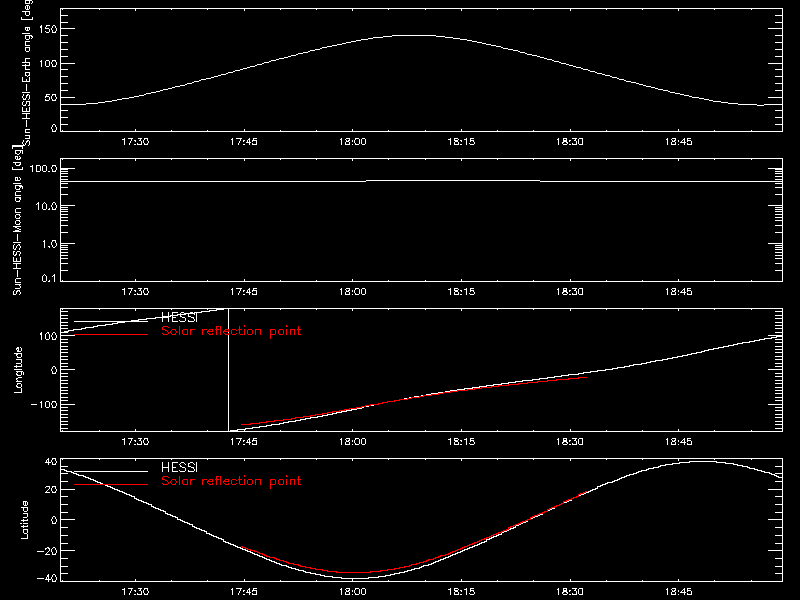
Task: Click 18:45 time label under Longitude plot
Action: click(x=679, y=442)
